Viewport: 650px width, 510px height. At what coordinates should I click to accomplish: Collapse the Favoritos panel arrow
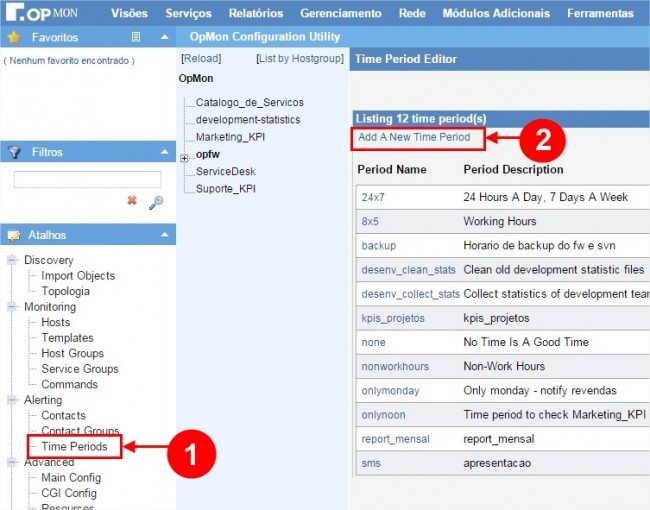[x=165, y=37]
